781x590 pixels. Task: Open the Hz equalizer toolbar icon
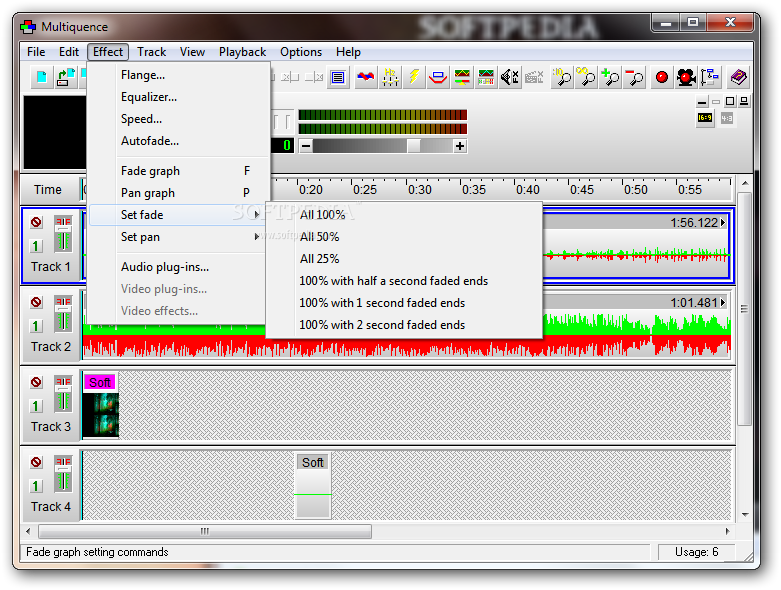(x=390, y=77)
